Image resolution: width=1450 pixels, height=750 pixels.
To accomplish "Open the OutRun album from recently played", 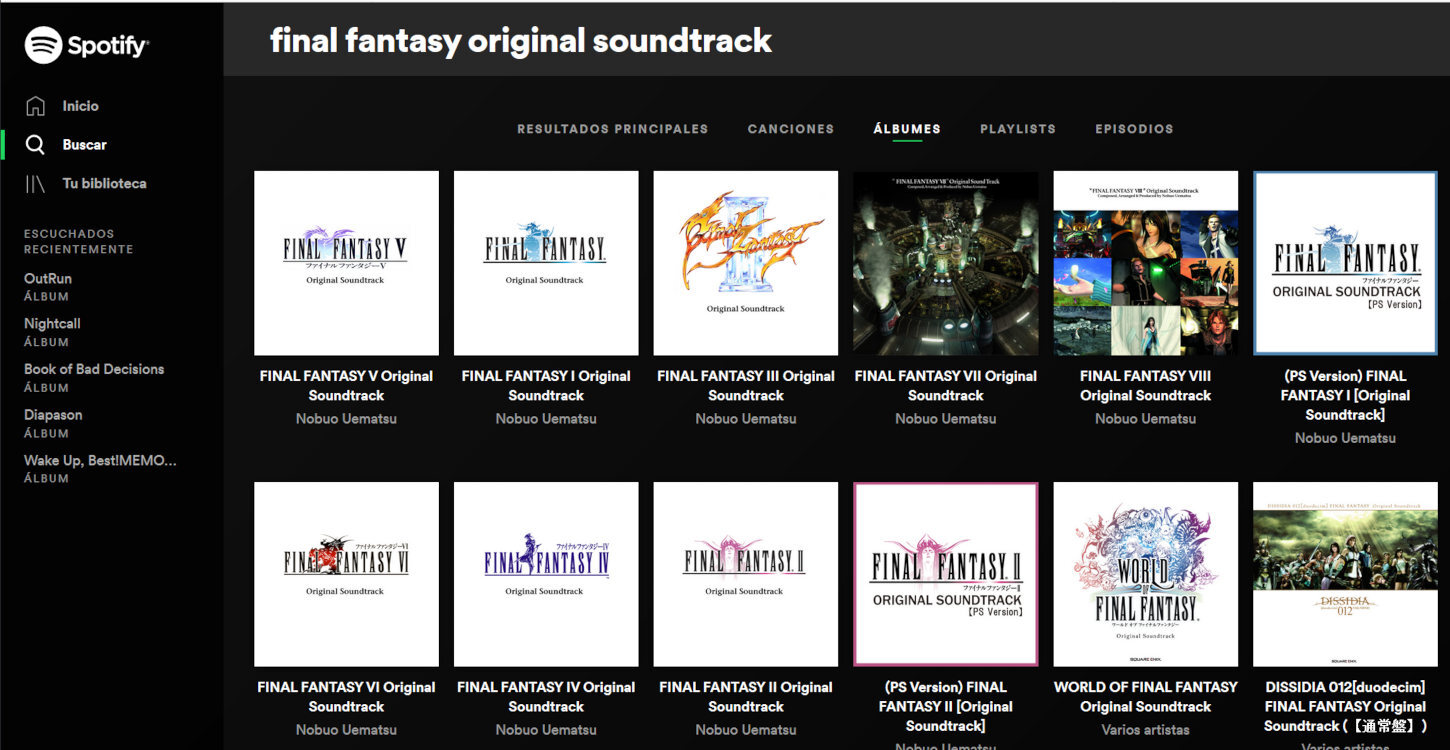I will click(48, 278).
